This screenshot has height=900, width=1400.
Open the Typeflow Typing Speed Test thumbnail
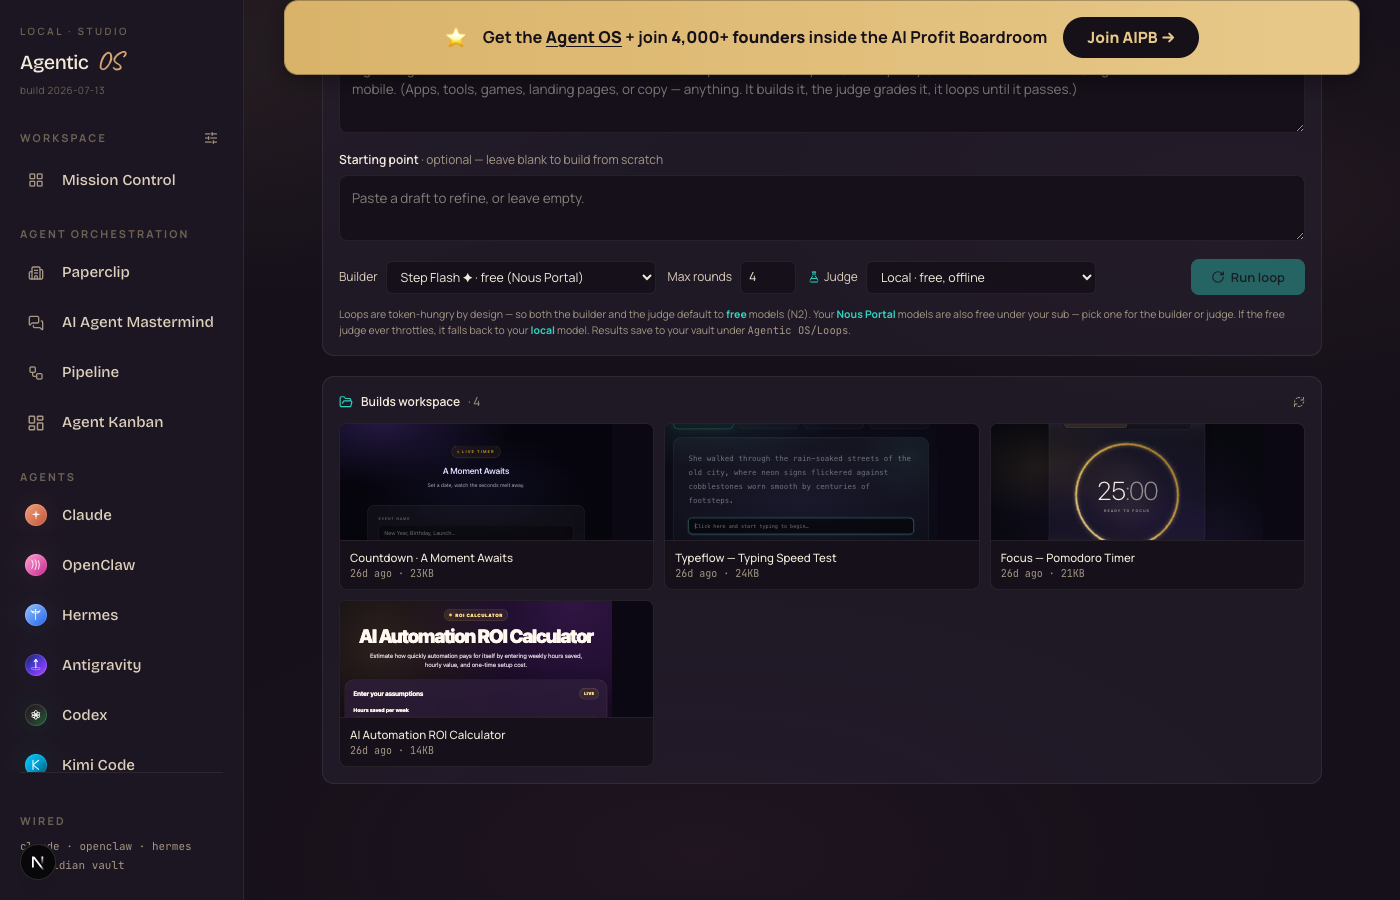822,482
